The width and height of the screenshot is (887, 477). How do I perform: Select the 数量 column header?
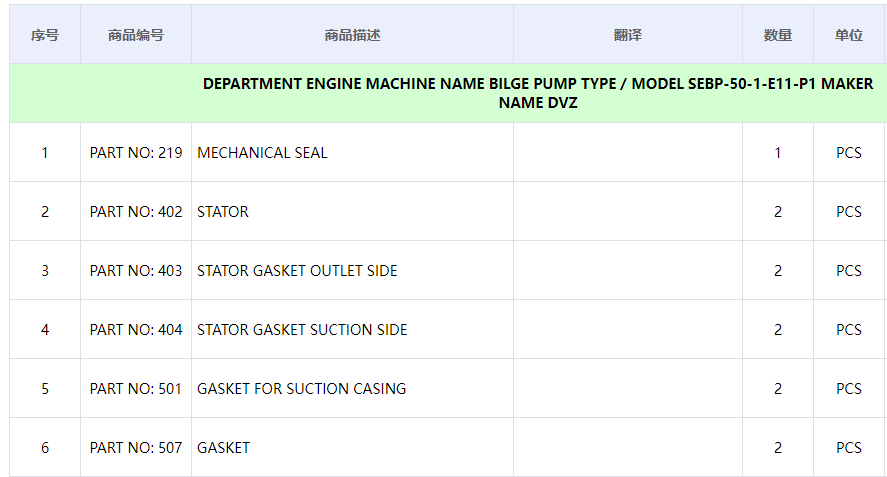click(777, 35)
